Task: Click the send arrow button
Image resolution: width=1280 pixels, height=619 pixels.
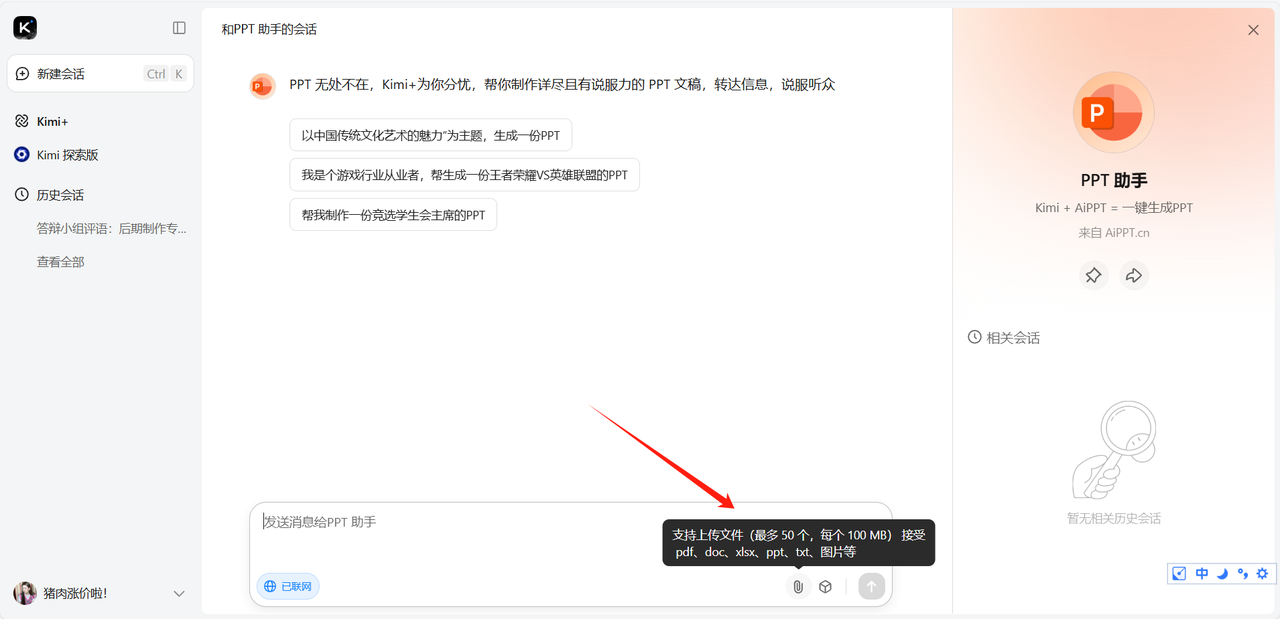Action: pos(872,587)
